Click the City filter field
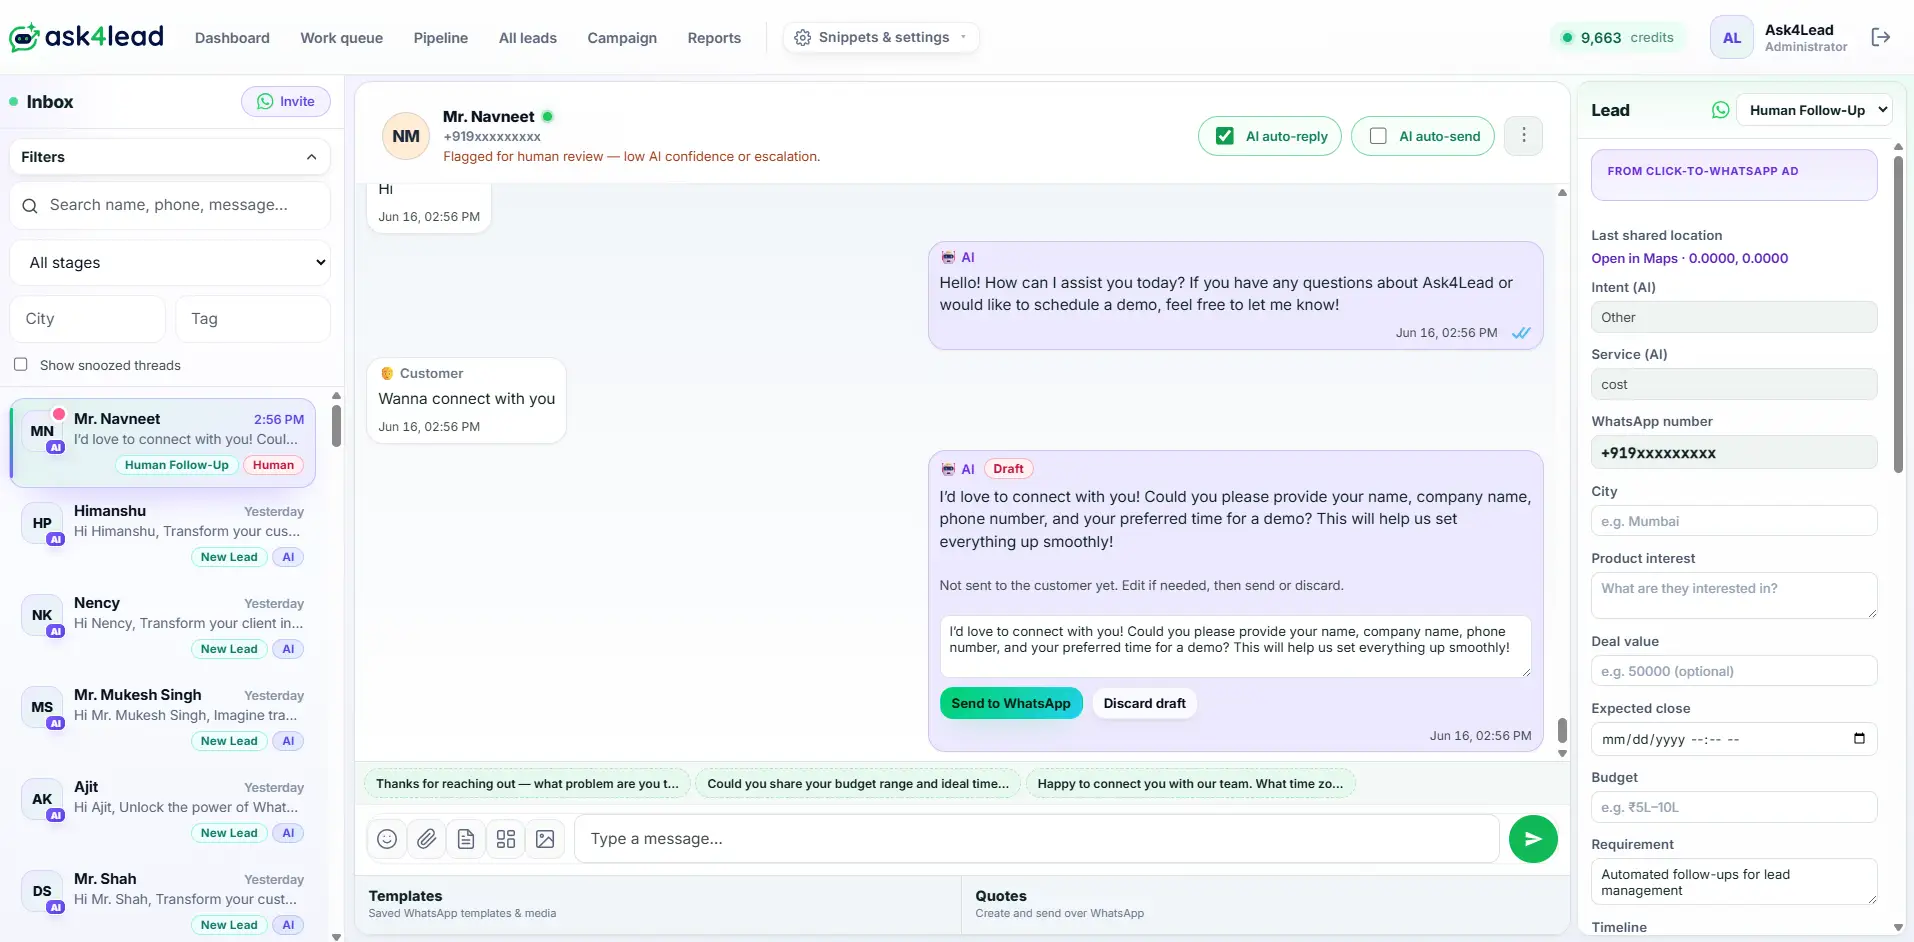Screen dimensions: 1914x942 click(x=88, y=319)
